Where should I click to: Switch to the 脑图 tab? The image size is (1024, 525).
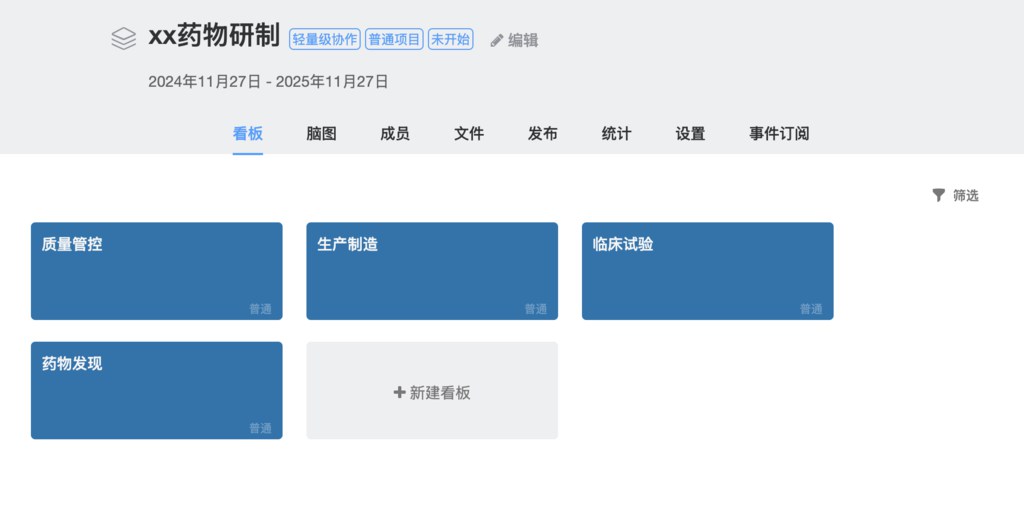point(321,134)
